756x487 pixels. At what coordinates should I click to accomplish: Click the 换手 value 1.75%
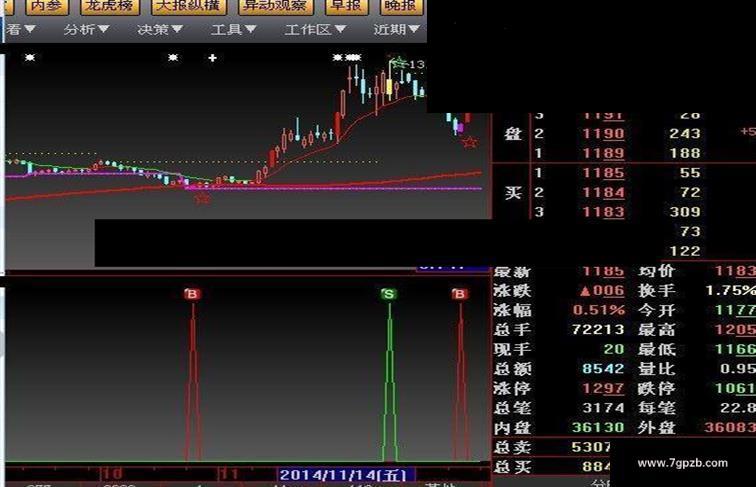click(730, 291)
